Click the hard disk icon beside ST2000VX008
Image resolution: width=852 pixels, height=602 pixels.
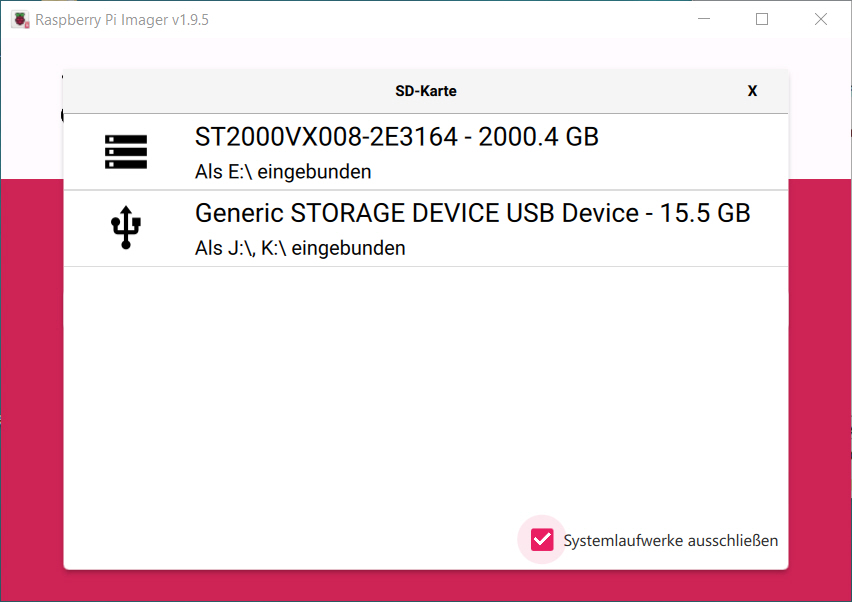[126, 152]
